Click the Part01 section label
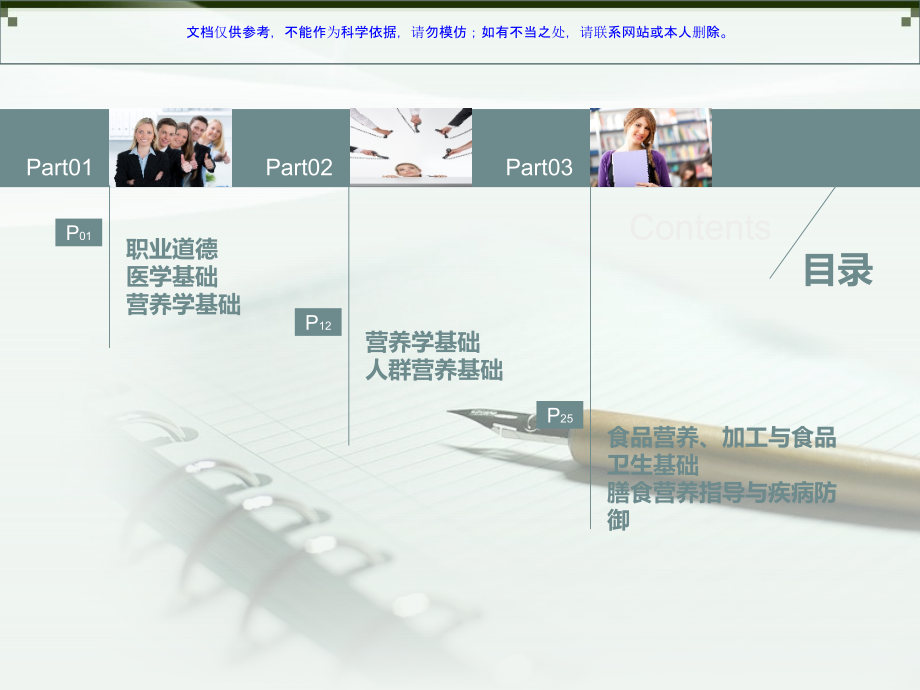920x690 pixels. 59,168
